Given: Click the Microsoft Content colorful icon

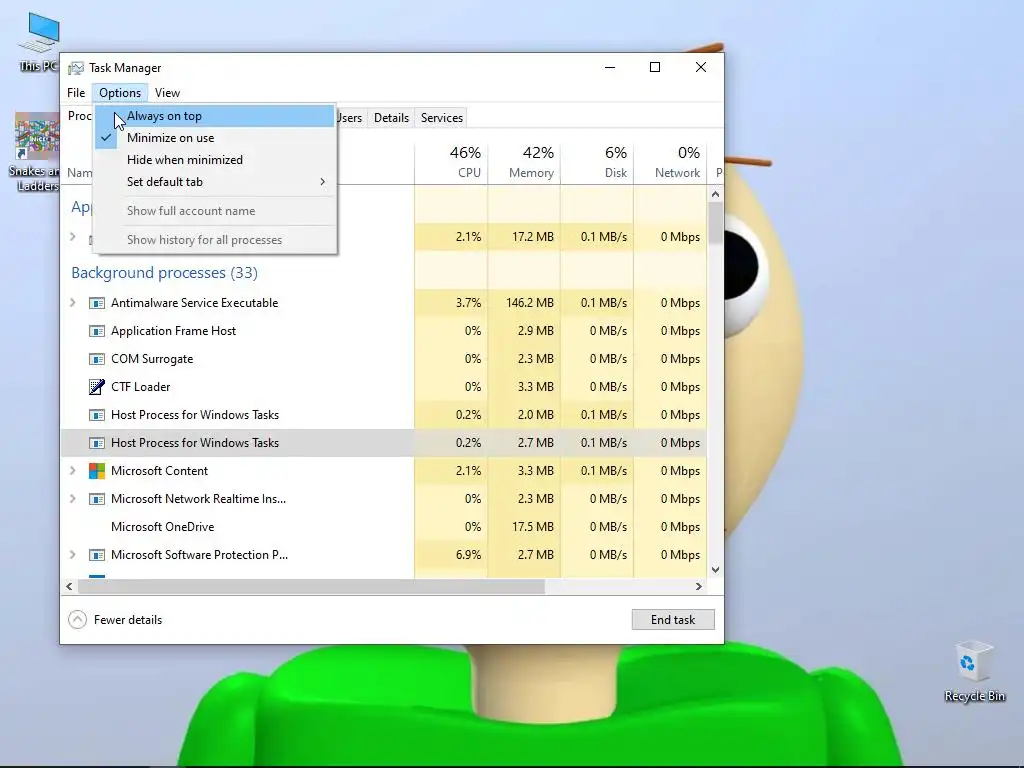Looking at the screenshot, I should point(97,471).
